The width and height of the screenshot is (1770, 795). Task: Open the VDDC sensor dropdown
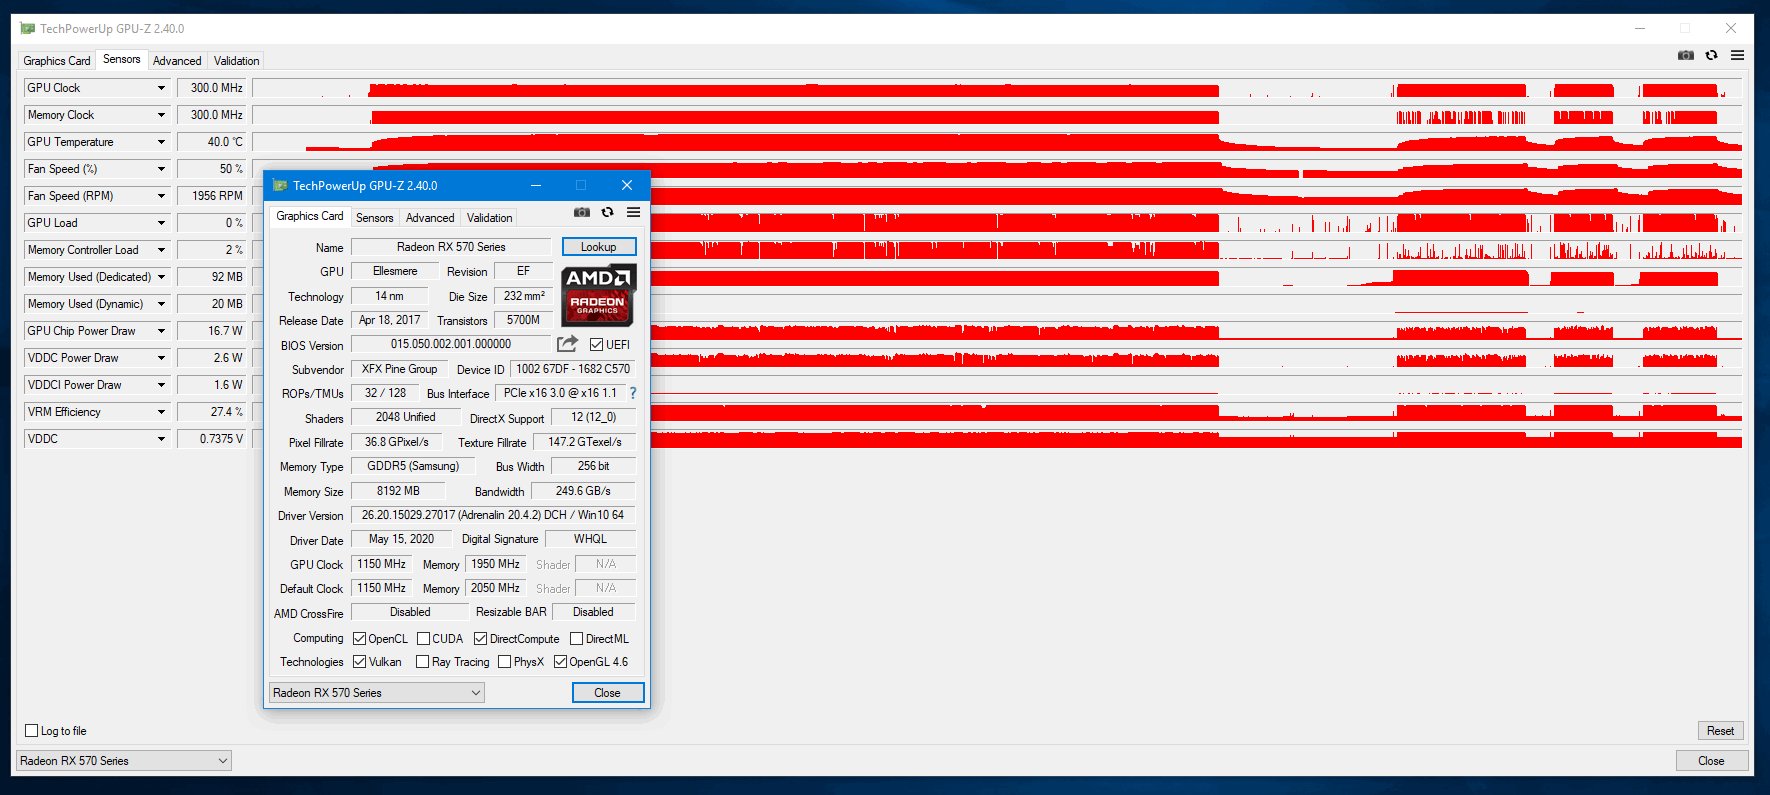161,439
